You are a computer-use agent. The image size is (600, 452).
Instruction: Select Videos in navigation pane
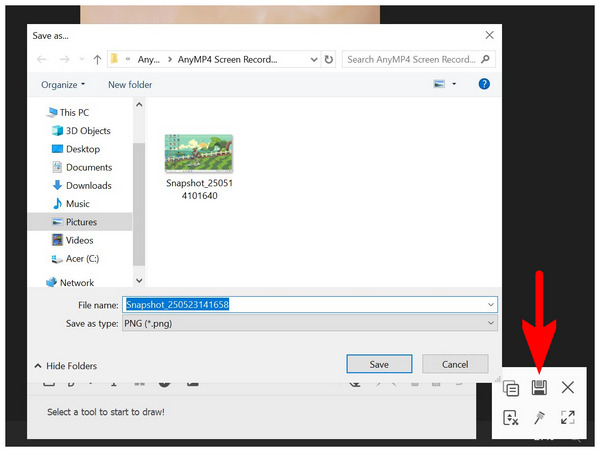point(73,240)
